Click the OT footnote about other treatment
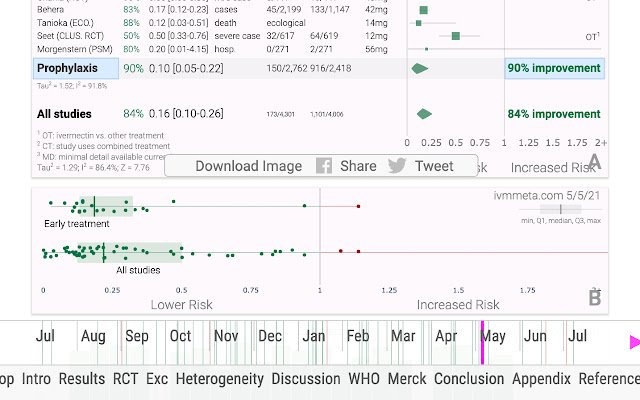Image resolution: width=640 pixels, height=400 pixels. click(100, 136)
